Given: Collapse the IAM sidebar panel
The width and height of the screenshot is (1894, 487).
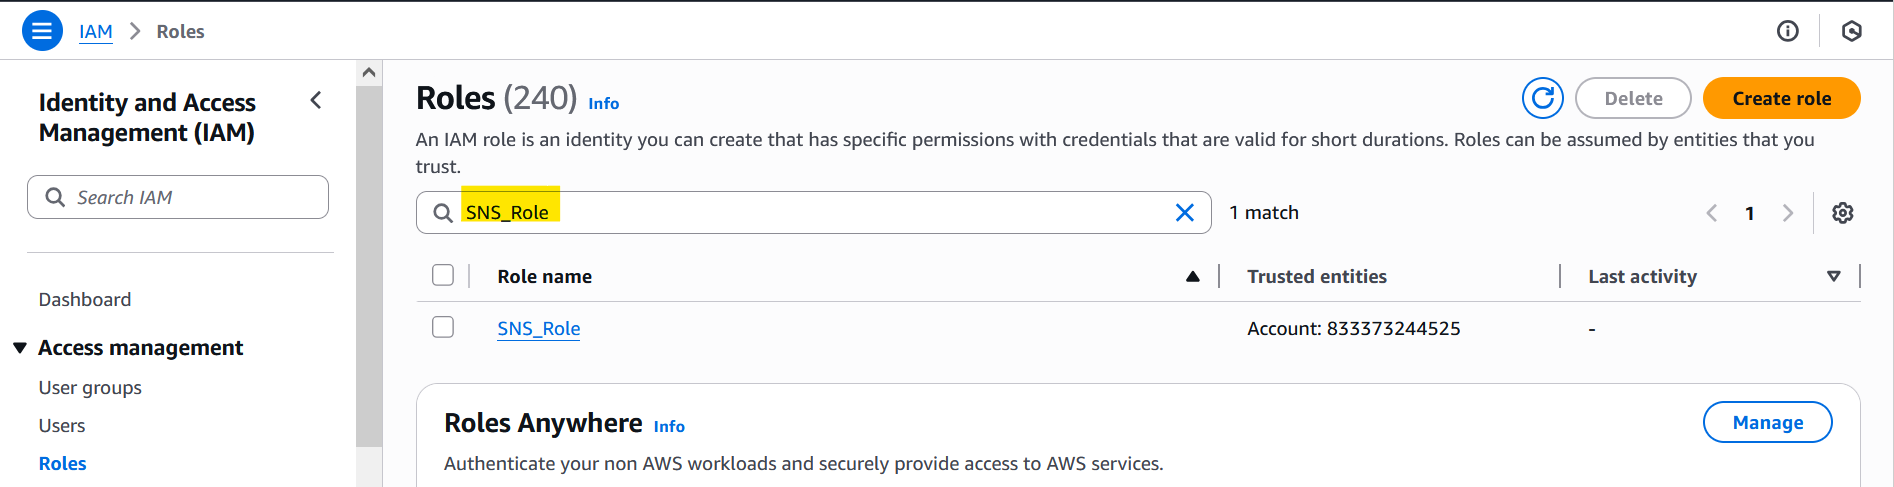Looking at the screenshot, I should click(316, 100).
